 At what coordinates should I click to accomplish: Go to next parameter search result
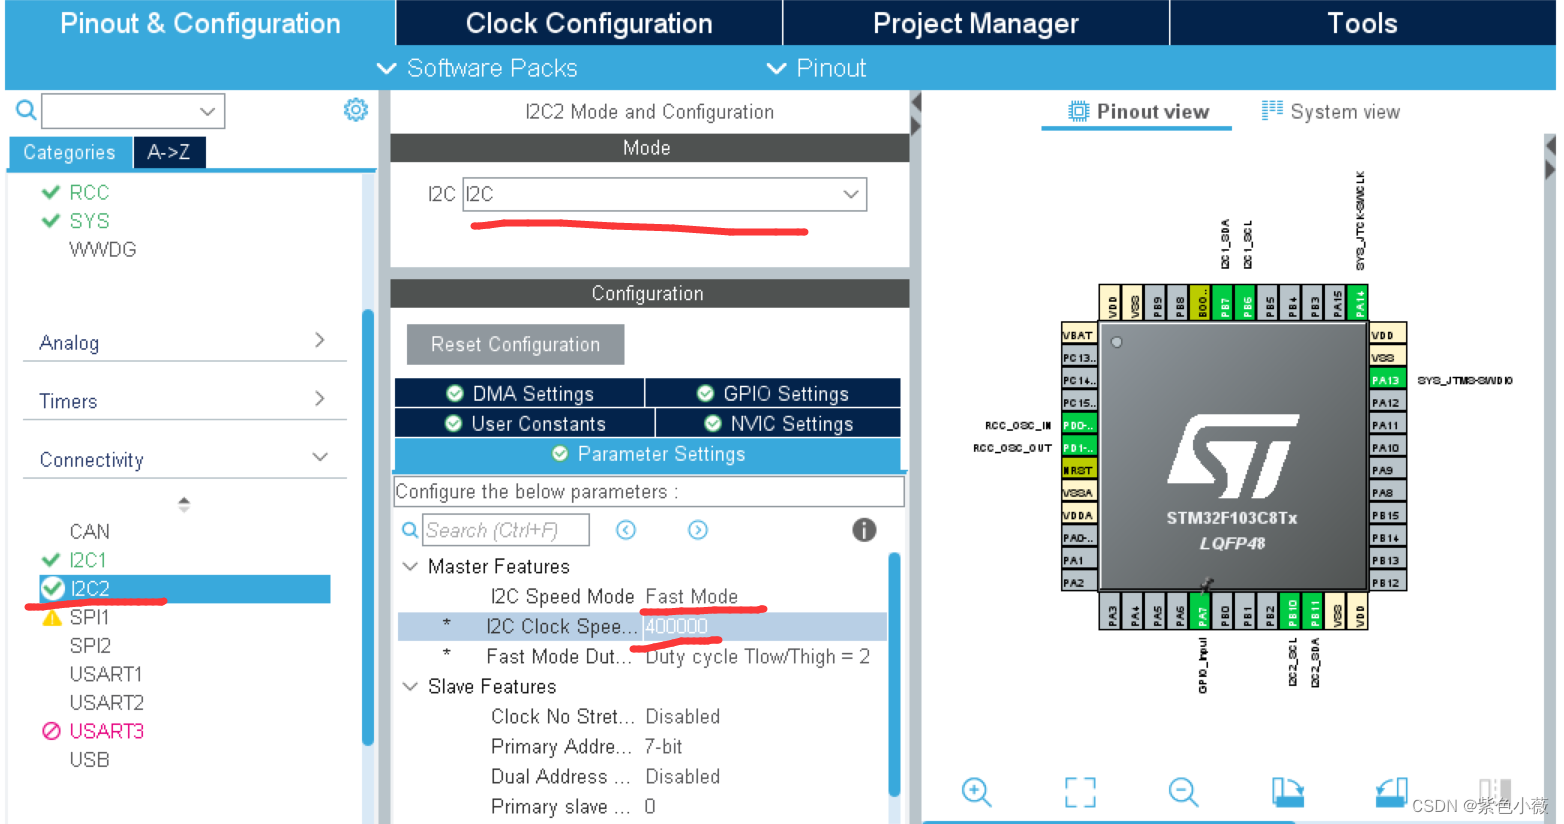pyautogui.click(x=698, y=530)
